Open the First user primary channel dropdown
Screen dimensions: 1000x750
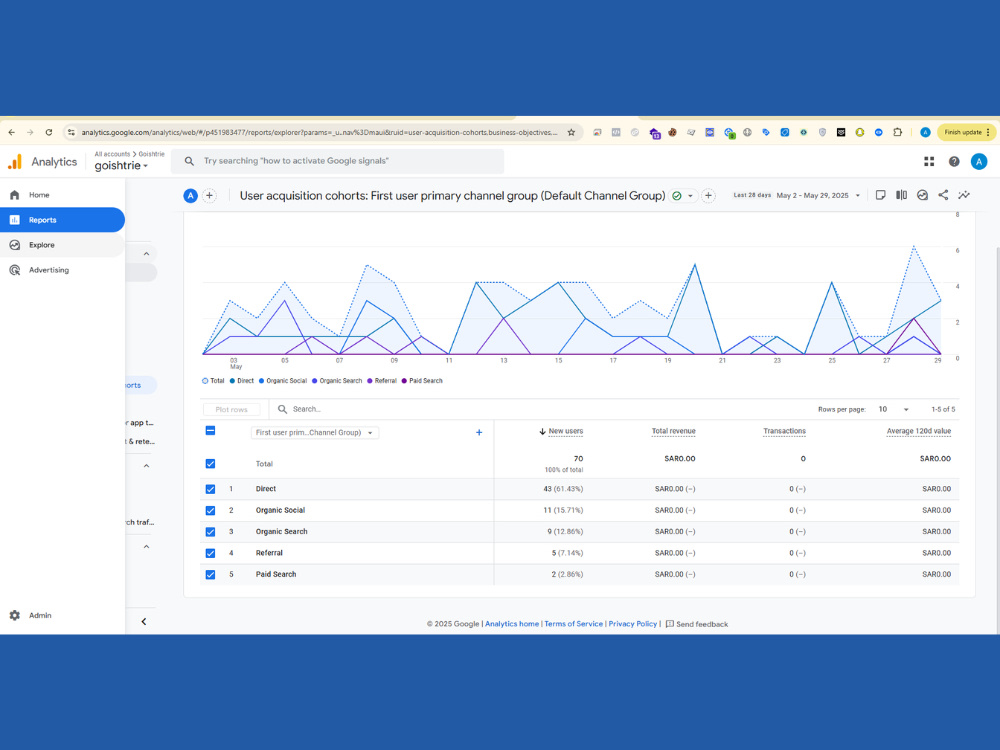coord(315,432)
